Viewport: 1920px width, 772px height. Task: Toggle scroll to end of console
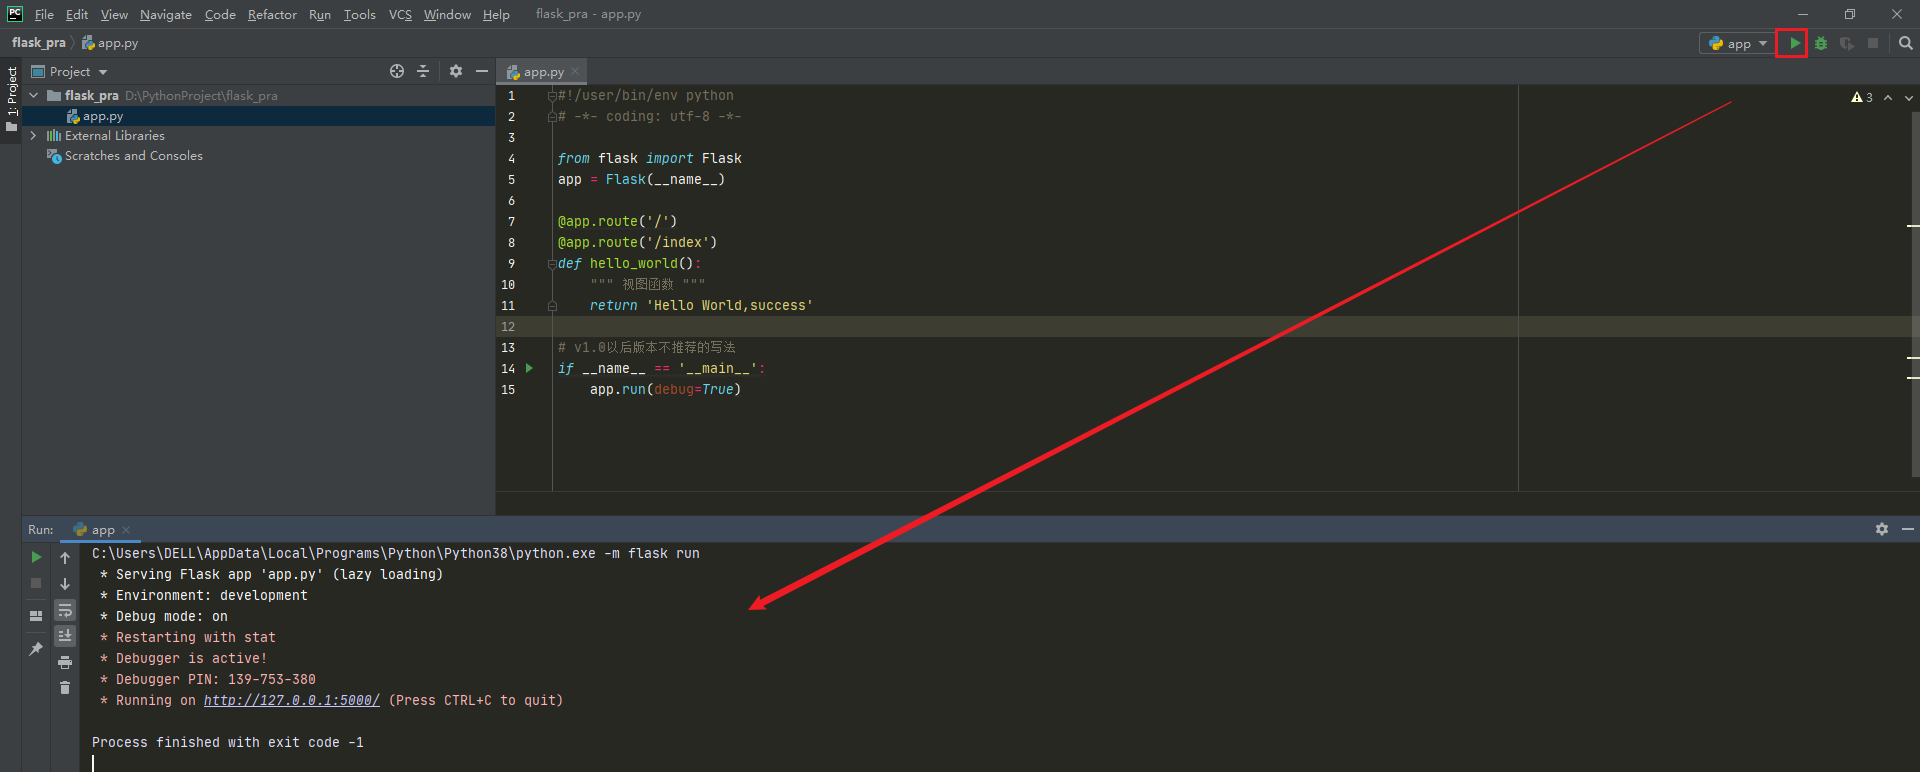(65, 636)
